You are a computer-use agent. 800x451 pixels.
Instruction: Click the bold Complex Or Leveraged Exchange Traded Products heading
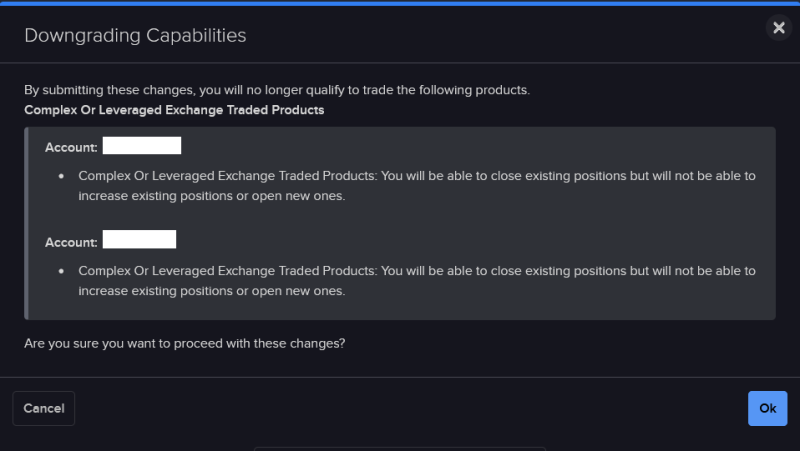point(174,110)
